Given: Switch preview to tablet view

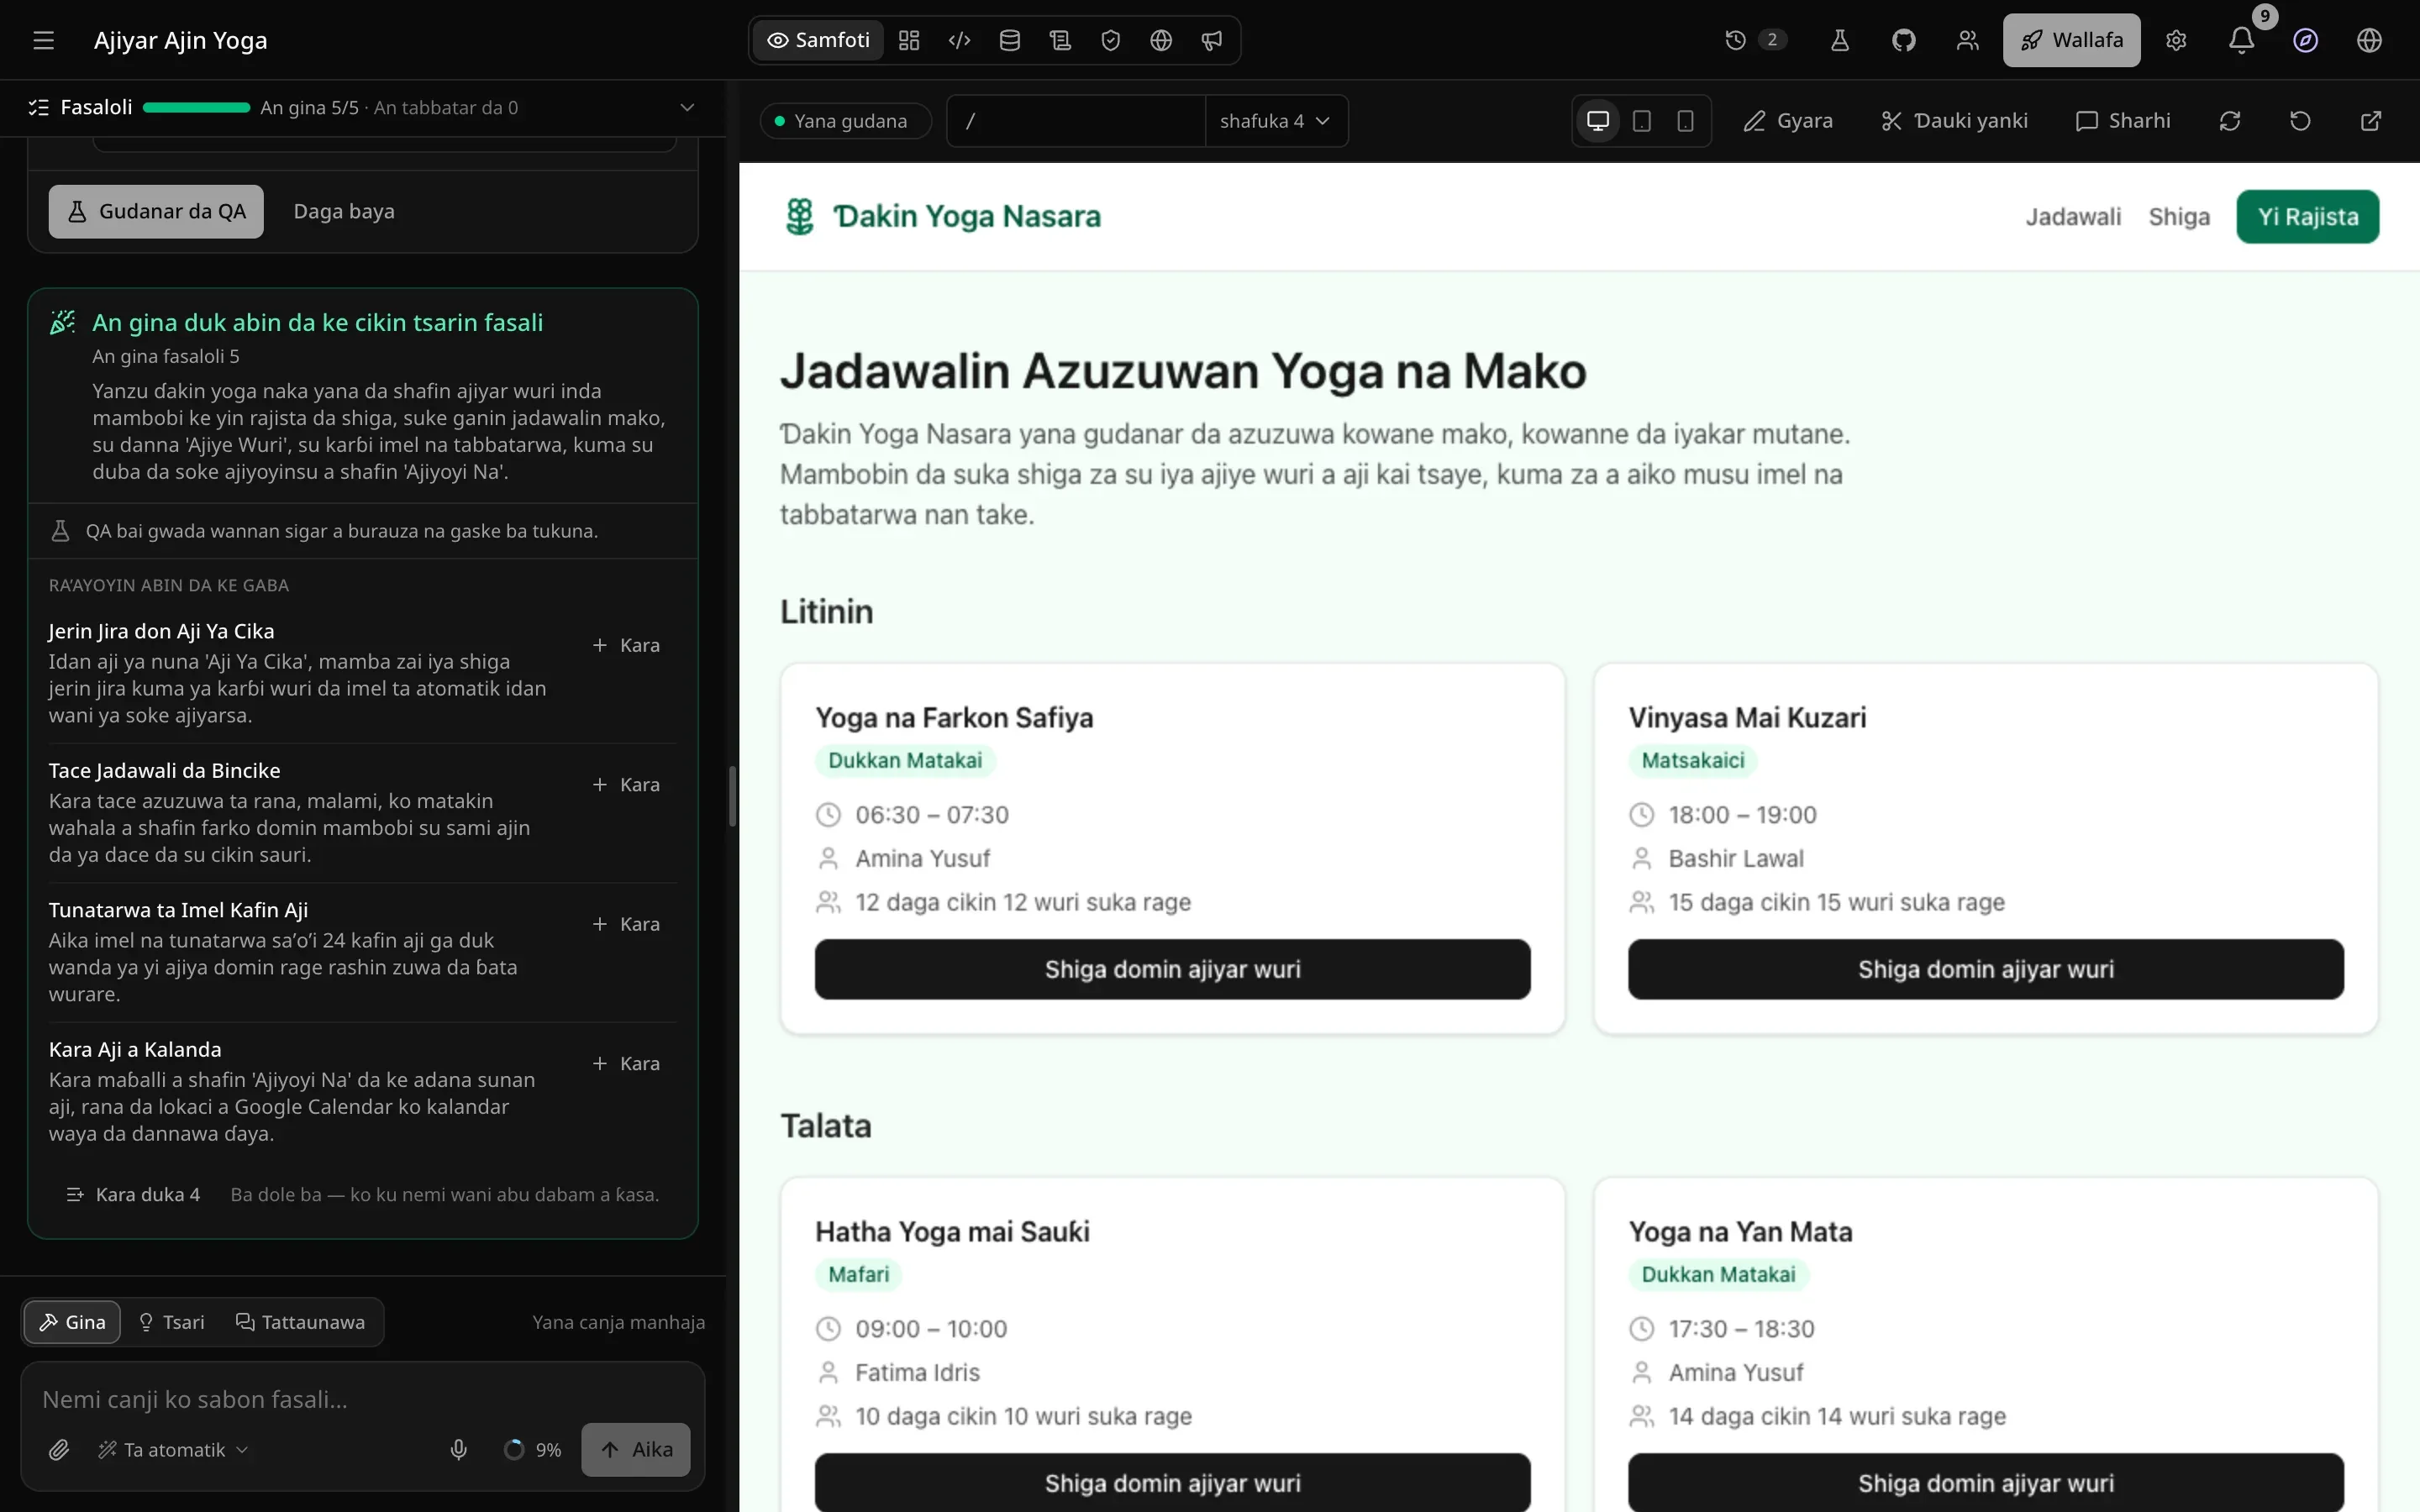Looking at the screenshot, I should pyautogui.click(x=1641, y=121).
